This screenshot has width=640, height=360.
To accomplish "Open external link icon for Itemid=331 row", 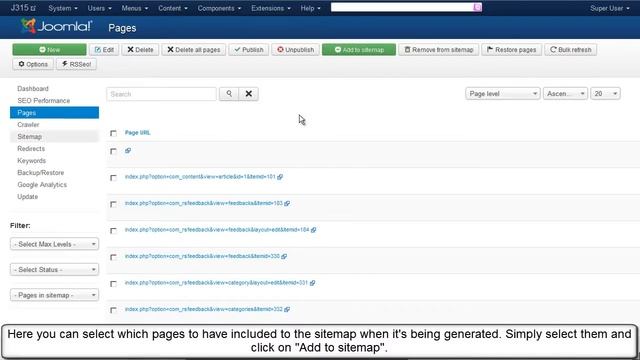I will (312, 283).
